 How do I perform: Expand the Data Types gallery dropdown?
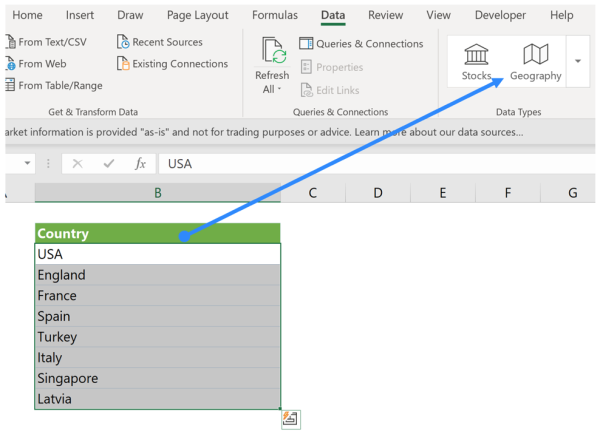(578, 61)
